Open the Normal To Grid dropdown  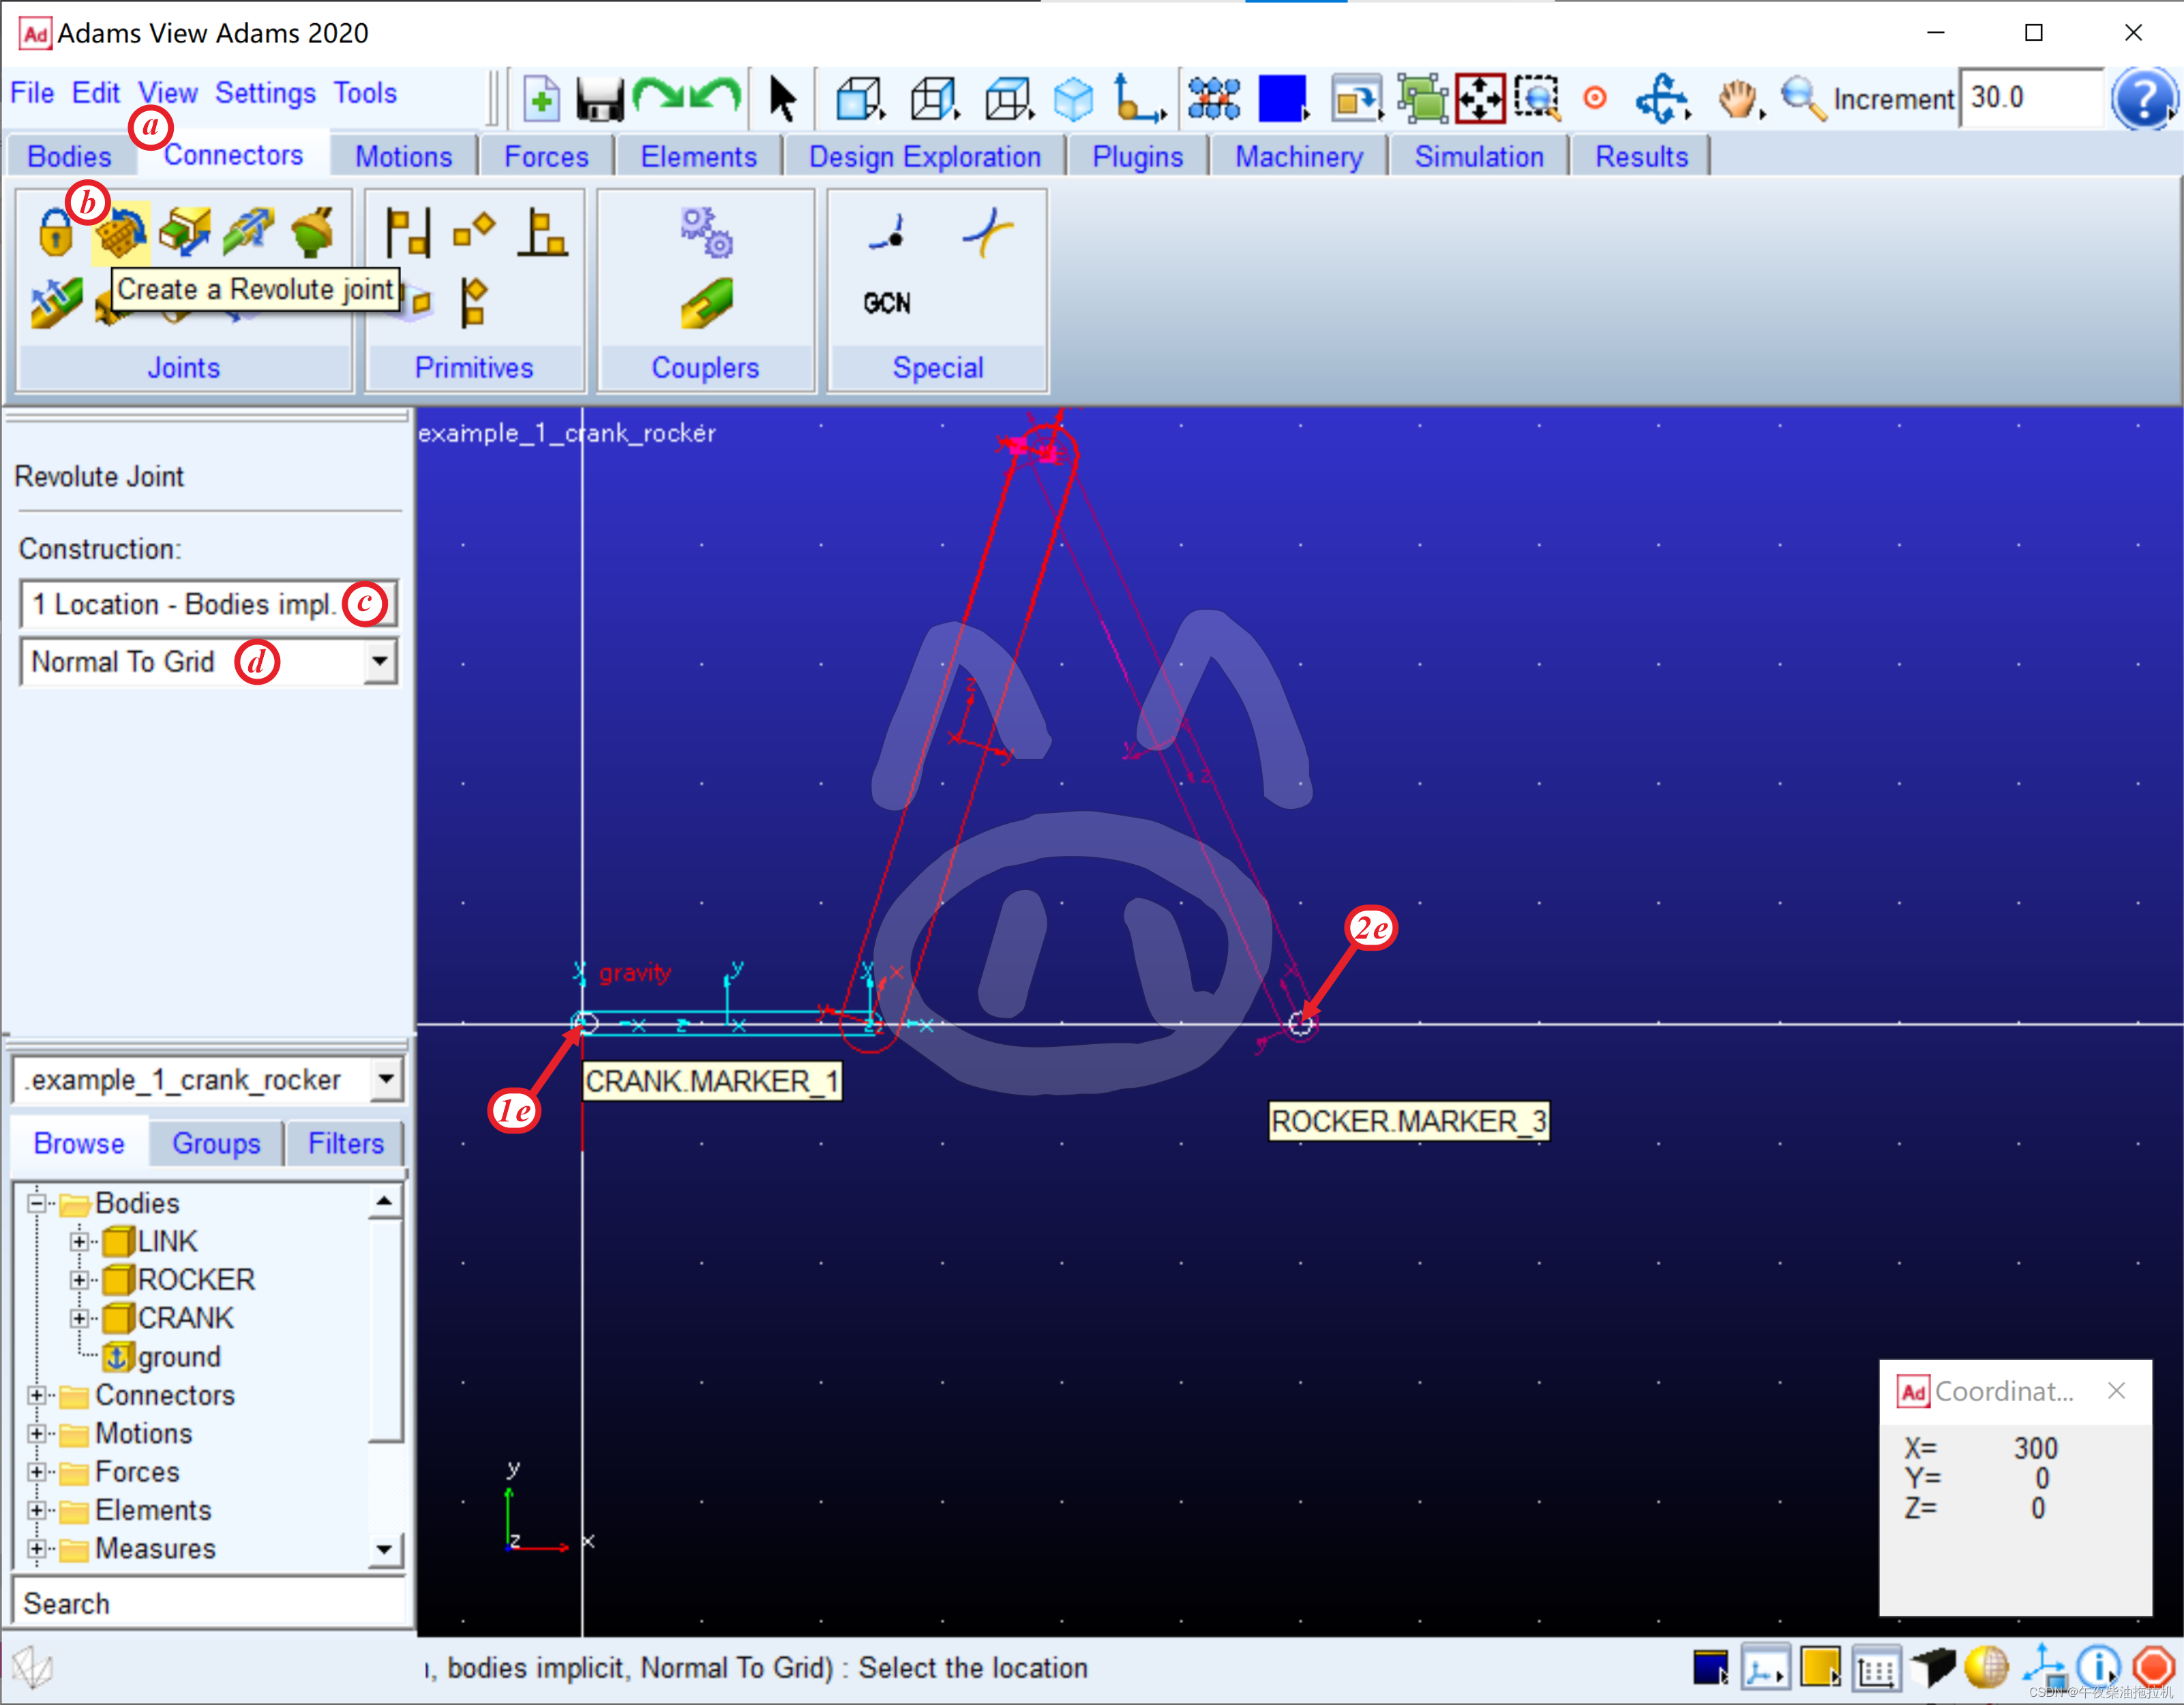(x=379, y=661)
